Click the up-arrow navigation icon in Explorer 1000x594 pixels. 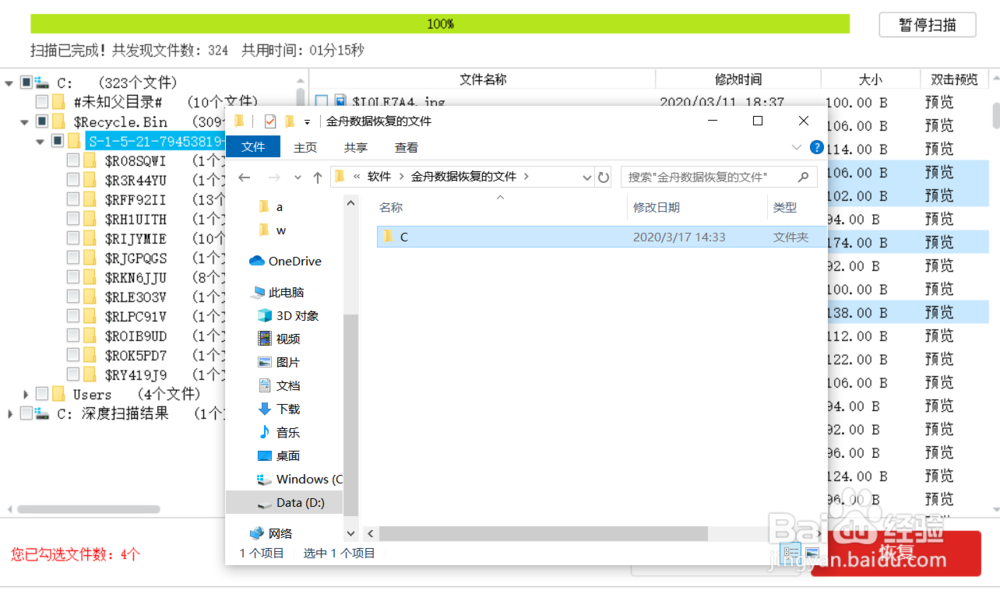(316, 175)
